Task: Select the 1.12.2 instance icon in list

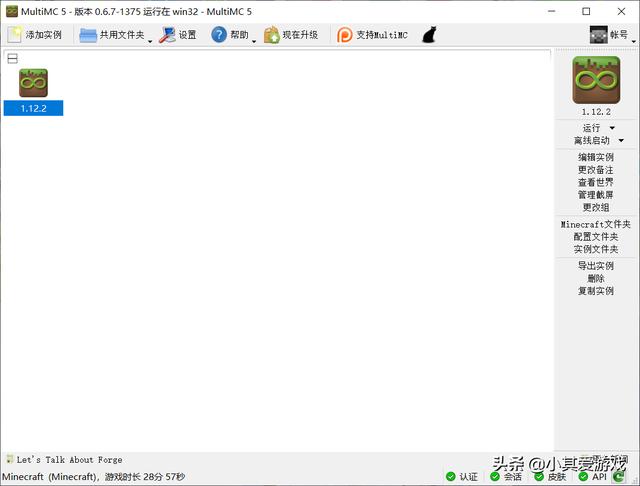Action: point(33,83)
